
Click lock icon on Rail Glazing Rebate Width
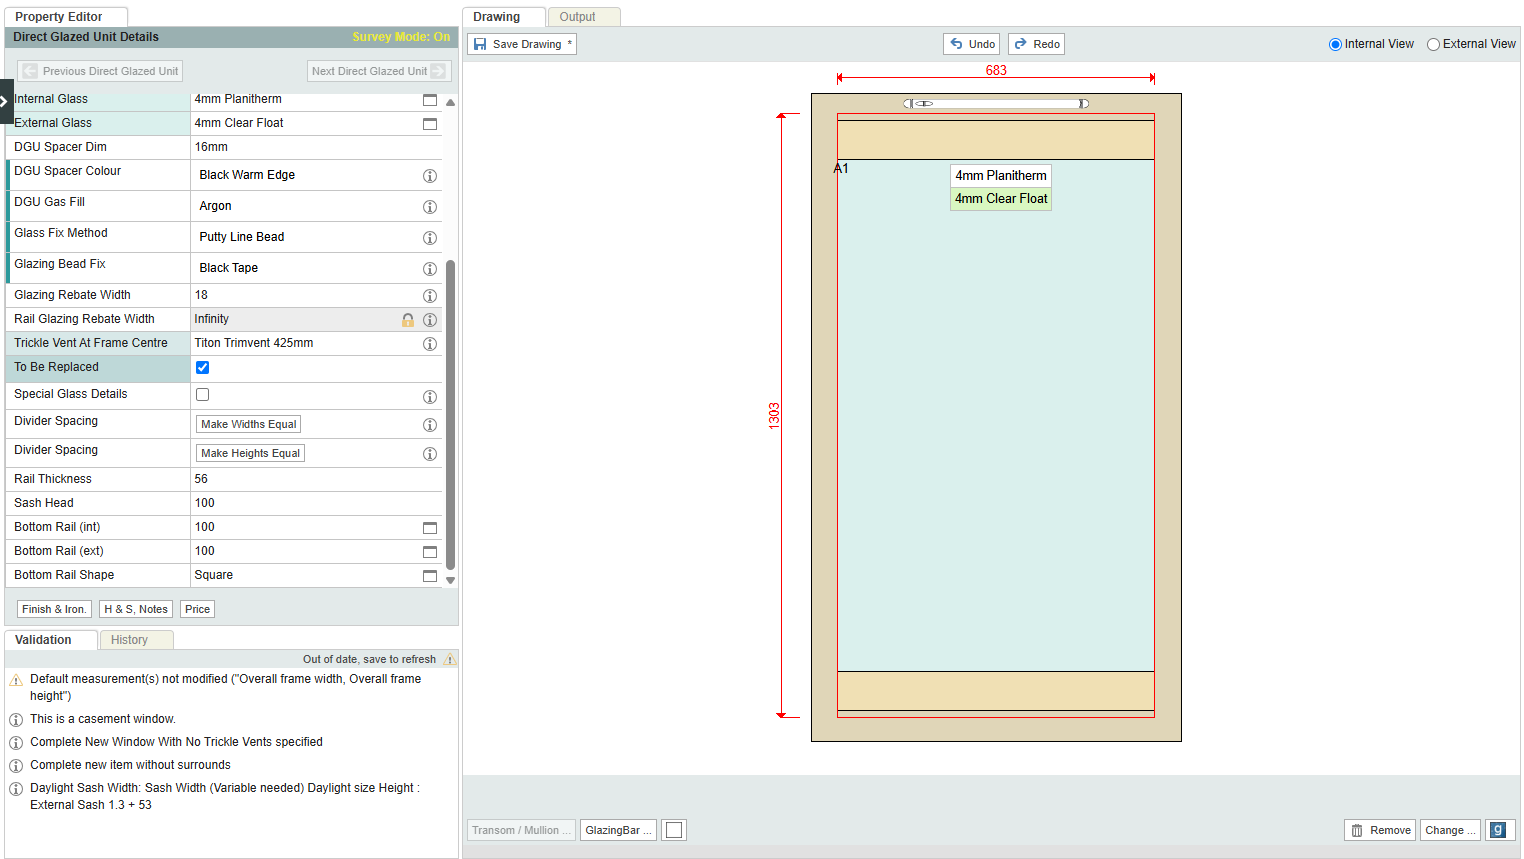pyautogui.click(x=408, y=320)
